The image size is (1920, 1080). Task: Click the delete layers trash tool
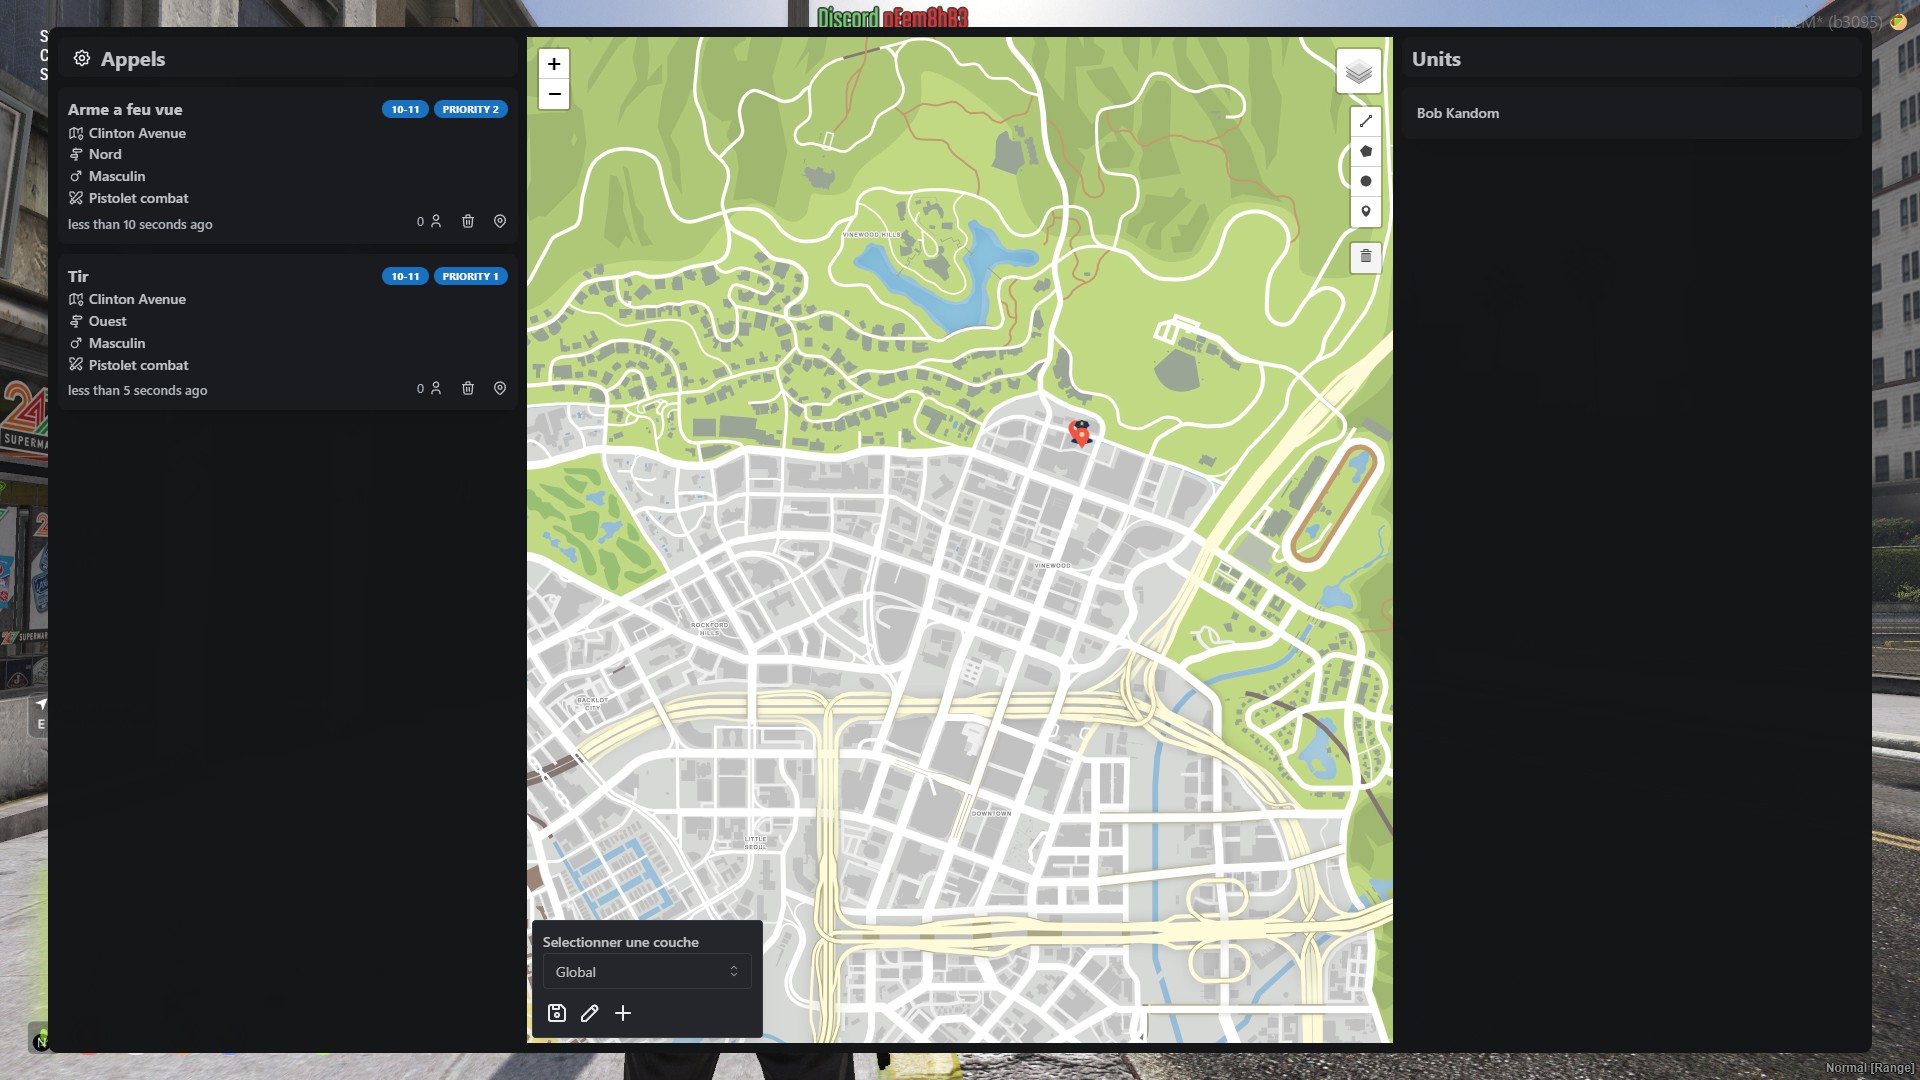[x=1366, y=257]
